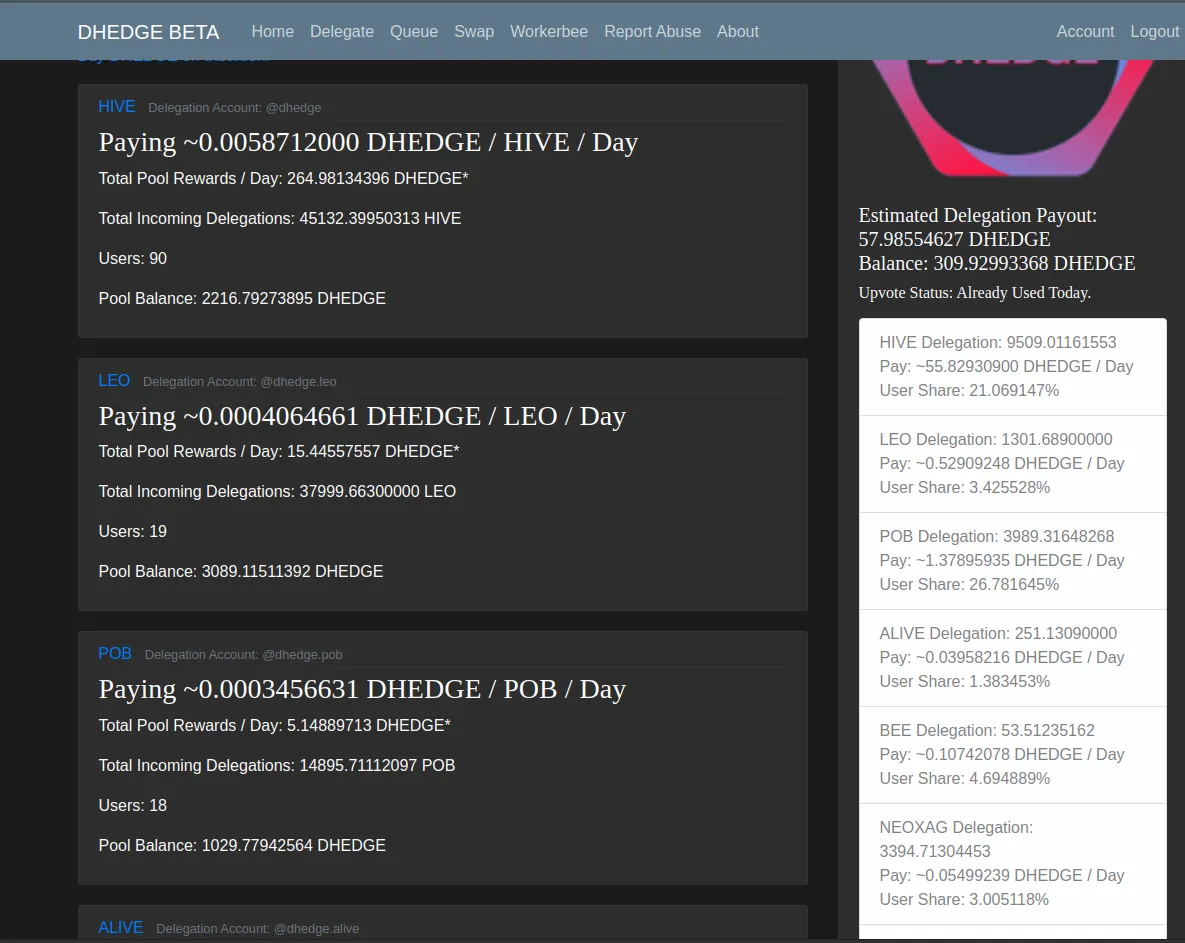This screenshot has width=1185, height=943.
Task: Click 'Total Incoming Delegations: 37999.66300000 LEO'
Action: click(277, 491)
